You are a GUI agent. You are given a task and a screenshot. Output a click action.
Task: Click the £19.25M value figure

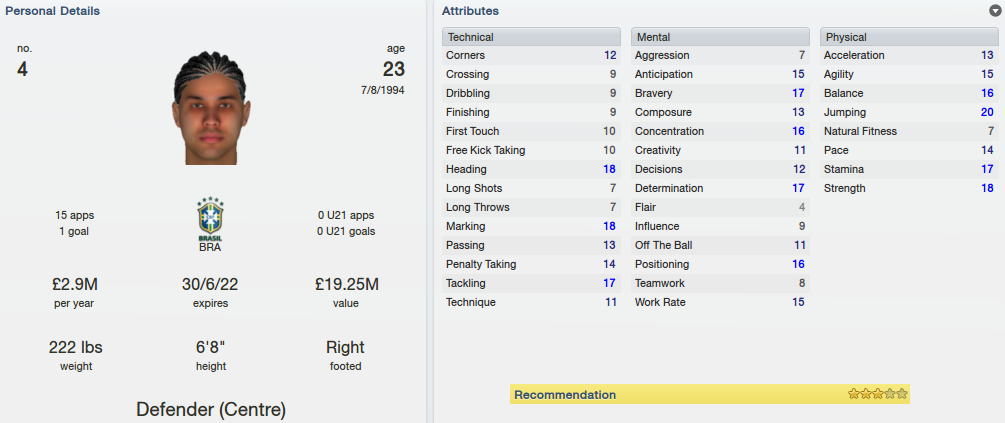click(x=346, y=284)
